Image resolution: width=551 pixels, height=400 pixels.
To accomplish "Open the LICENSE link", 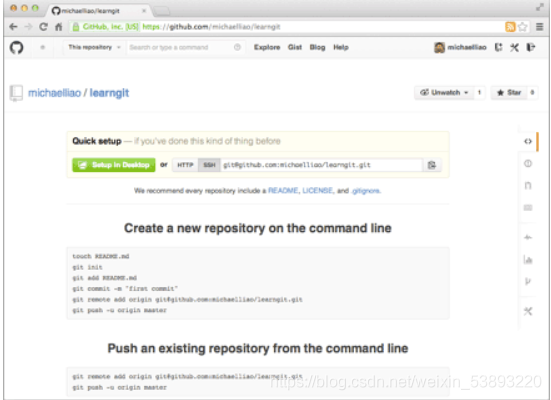I will pos(317,191).
